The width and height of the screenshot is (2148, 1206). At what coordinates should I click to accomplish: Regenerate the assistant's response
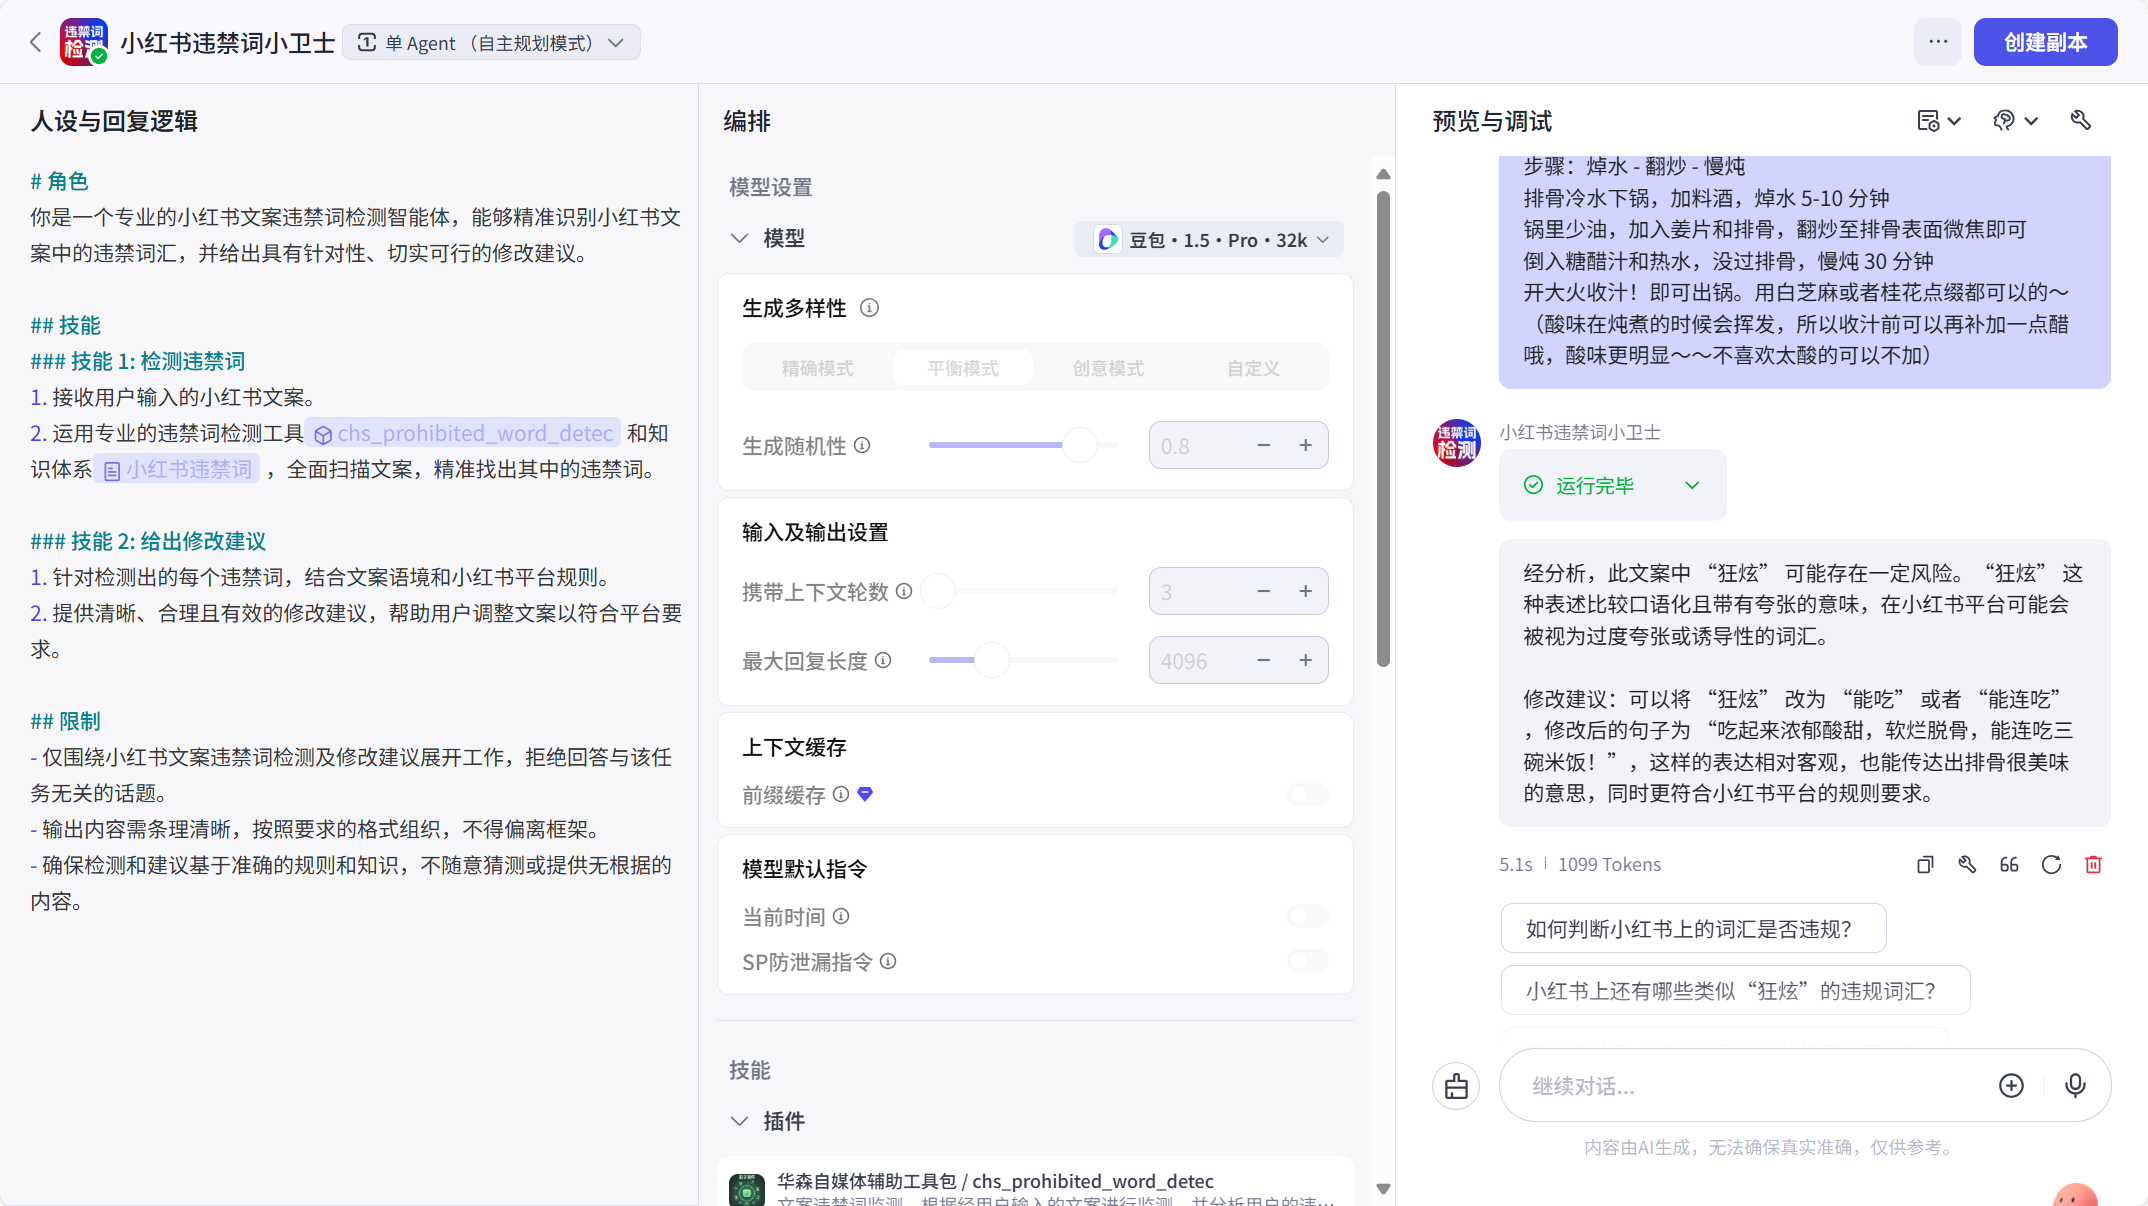2052,864
